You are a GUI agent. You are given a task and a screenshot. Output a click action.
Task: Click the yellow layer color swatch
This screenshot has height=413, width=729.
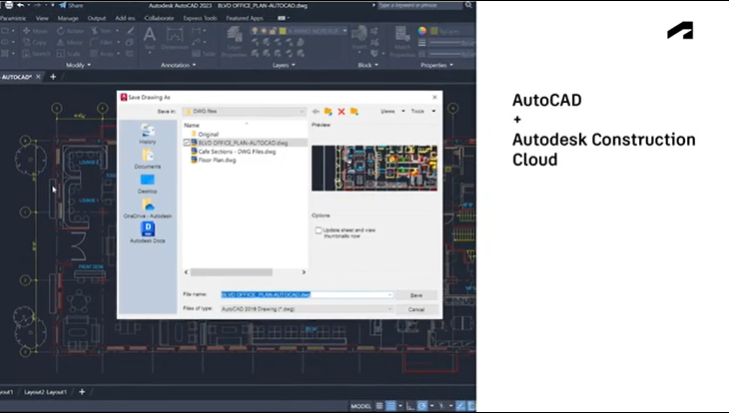(x=282, y=31)
